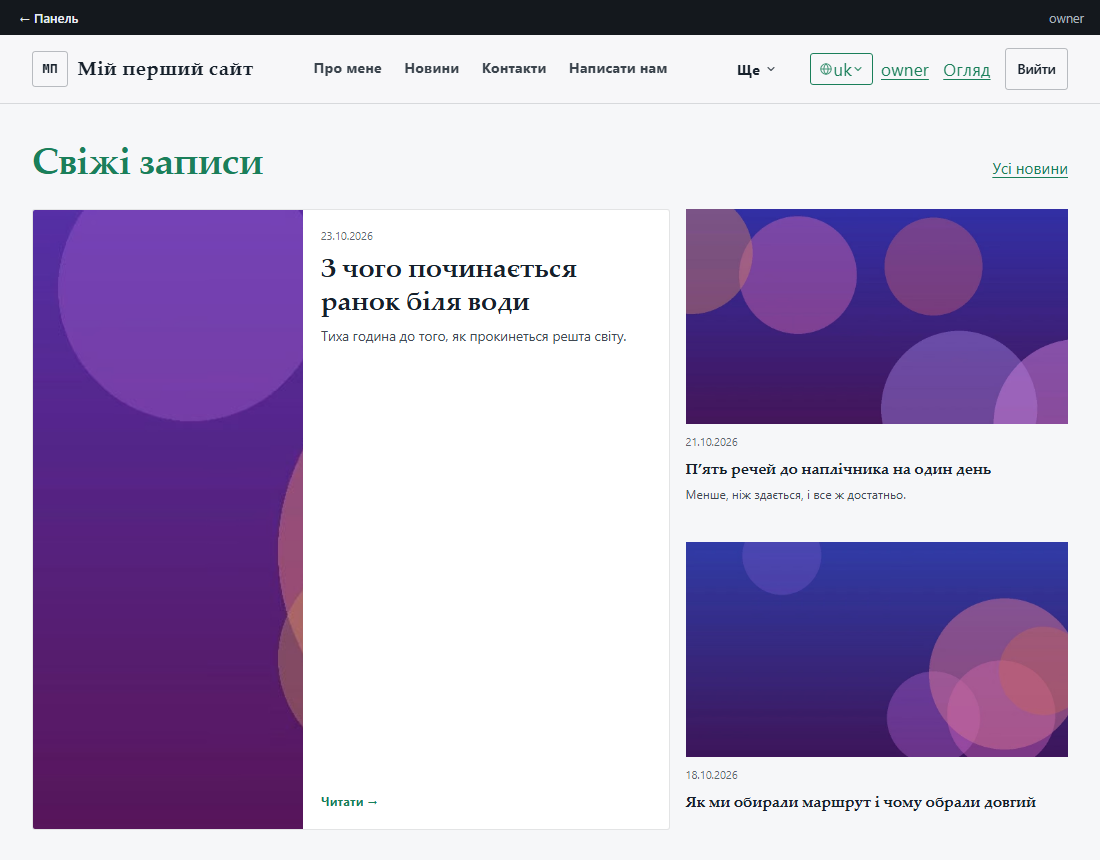Image resolution: width=1100 pixels, height=860 pixels.
Task: Click excerpt Тиха година до того
Action: pos(474,337)
